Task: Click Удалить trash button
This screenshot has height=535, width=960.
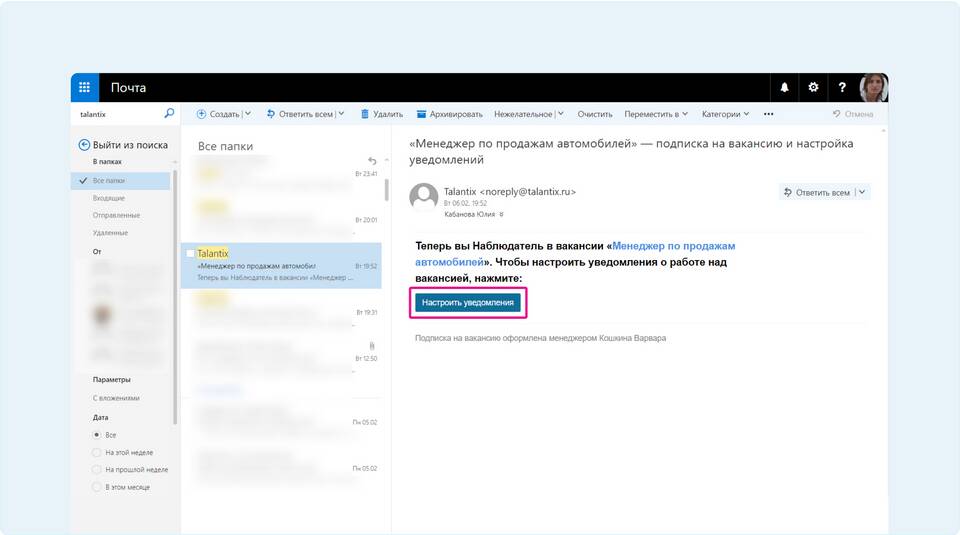Action: [381, 114]
